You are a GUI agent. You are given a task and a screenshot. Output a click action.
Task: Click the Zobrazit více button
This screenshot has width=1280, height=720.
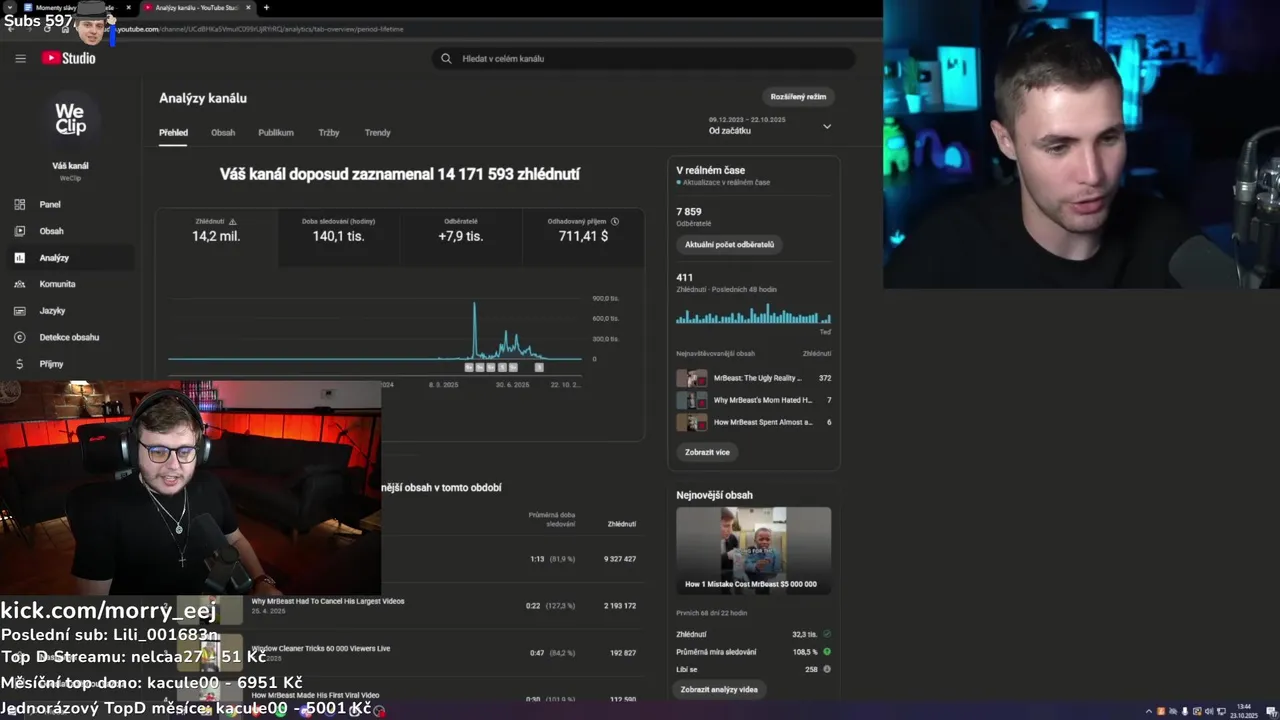point(707,452)
